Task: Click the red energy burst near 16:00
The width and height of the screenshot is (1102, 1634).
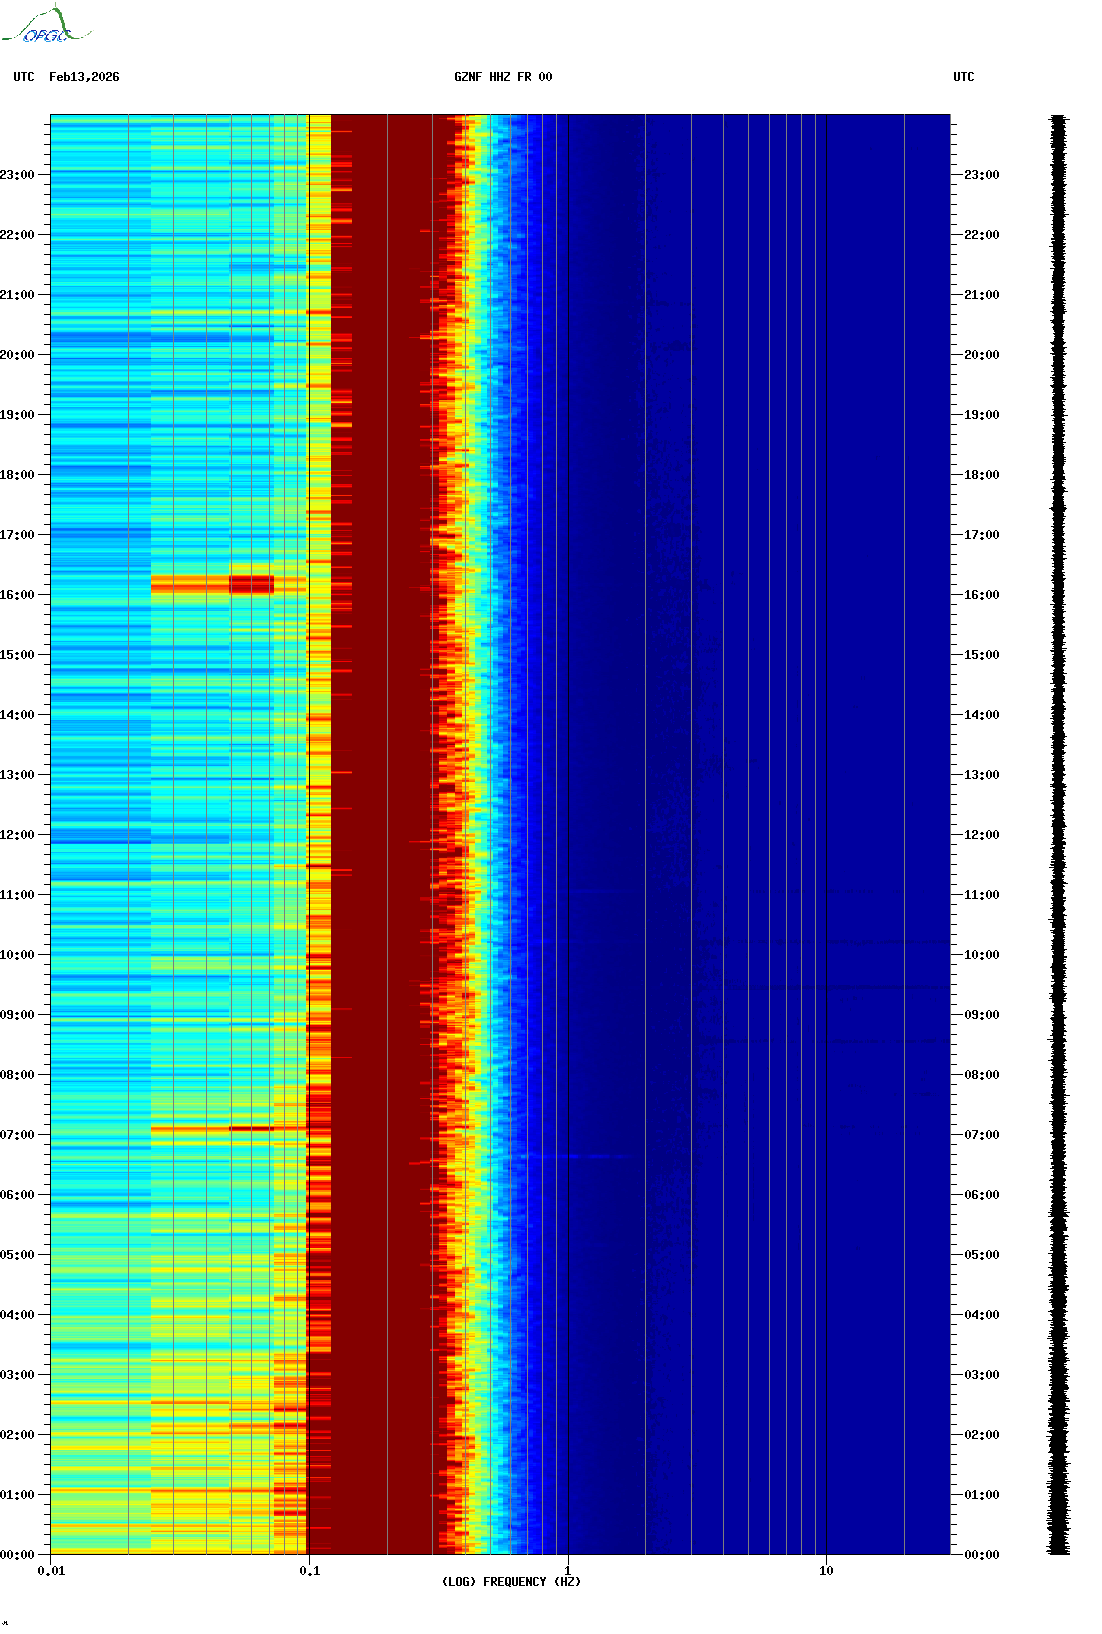Action: 251,584
